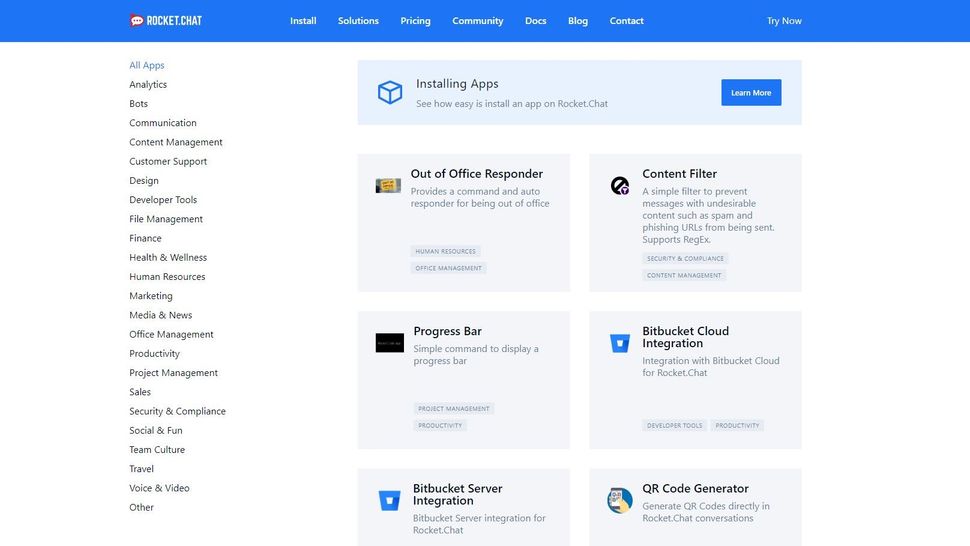Select the All Apps category
The height and width of the screenshot is (546, 970).
pyautogui.click(x=147, y=65)
